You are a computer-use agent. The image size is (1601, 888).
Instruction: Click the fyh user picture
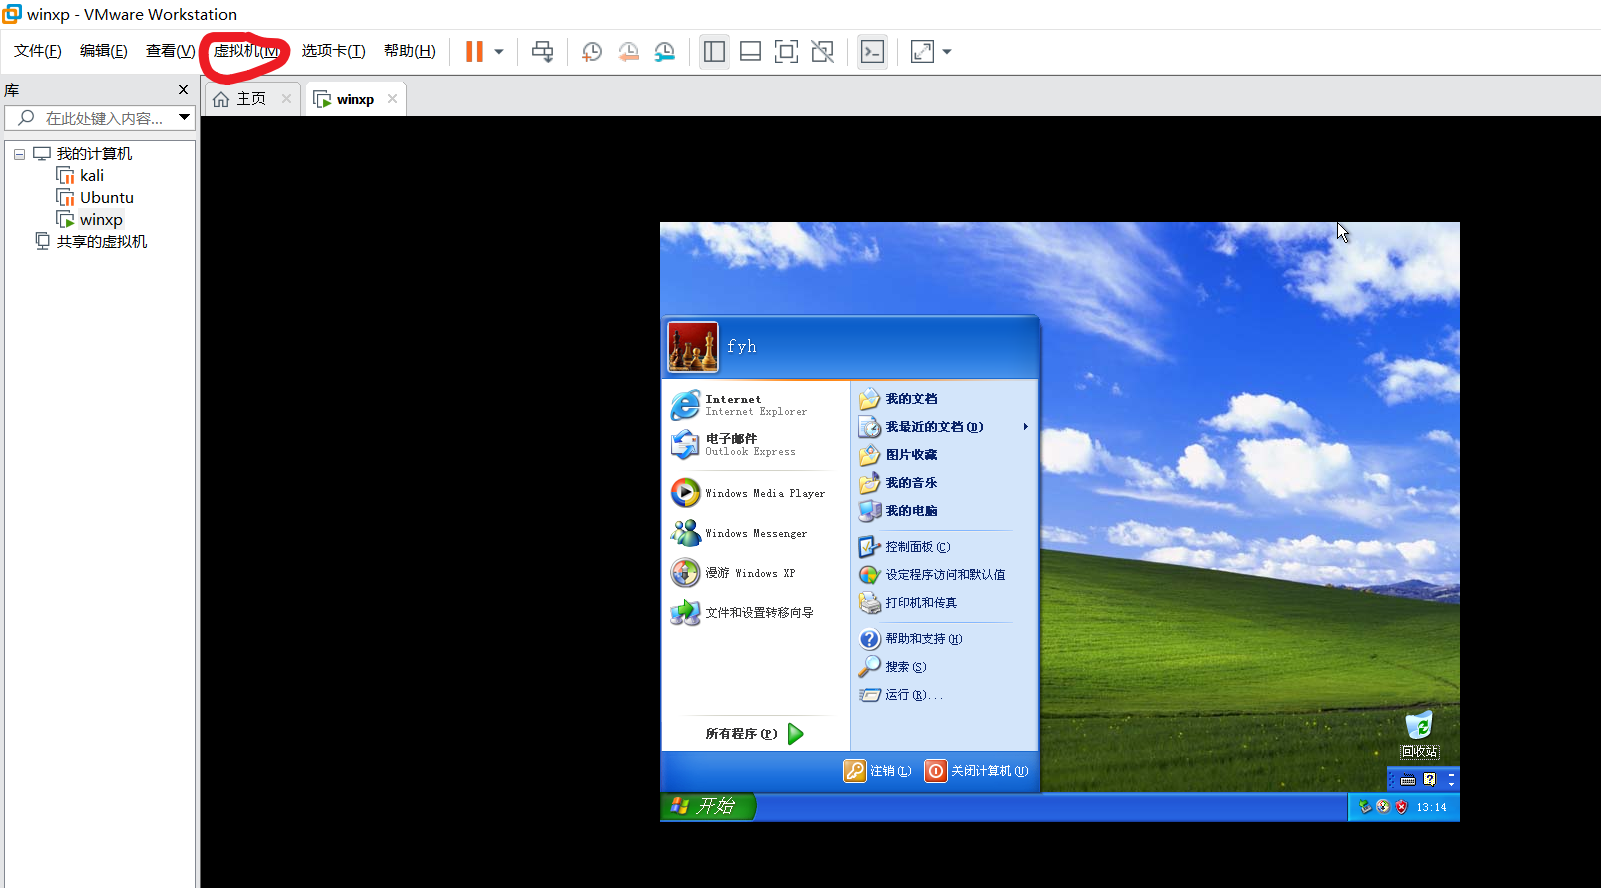coord(693,347)
